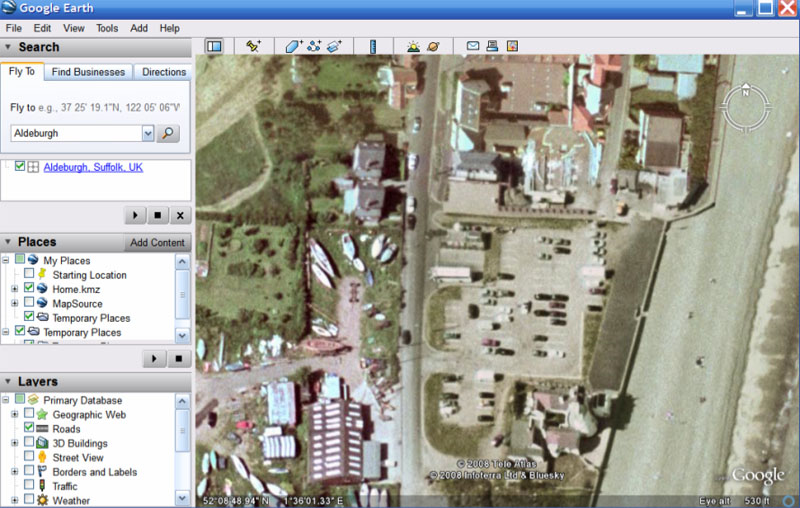This screenshot has height=508, width=800.
Task: Select the Fly To tab
Action: tap(22, 71)
